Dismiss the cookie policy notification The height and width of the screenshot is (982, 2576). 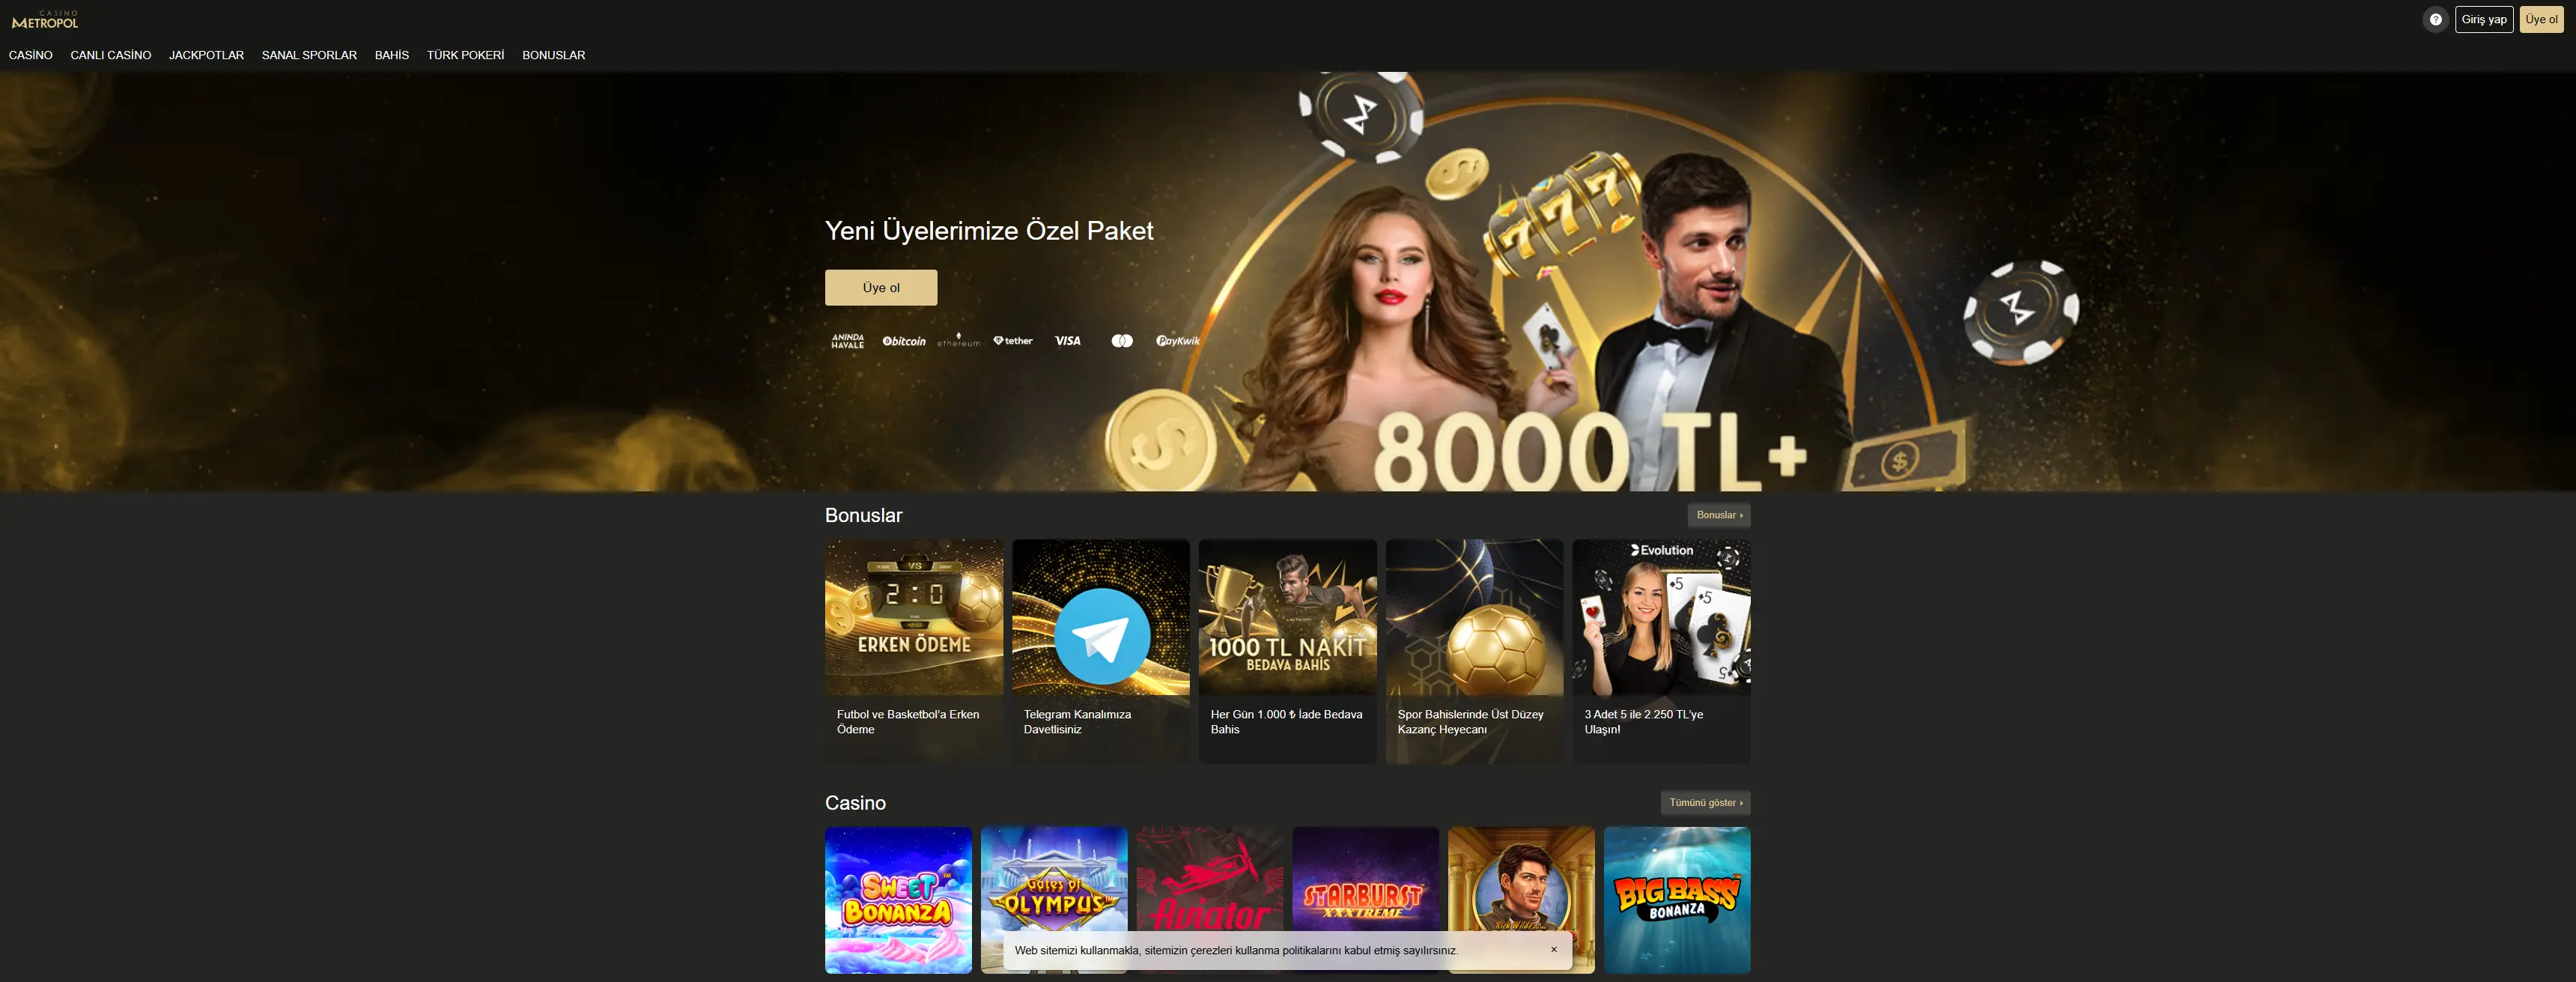pyautogui.click(x=1553, y=950)
